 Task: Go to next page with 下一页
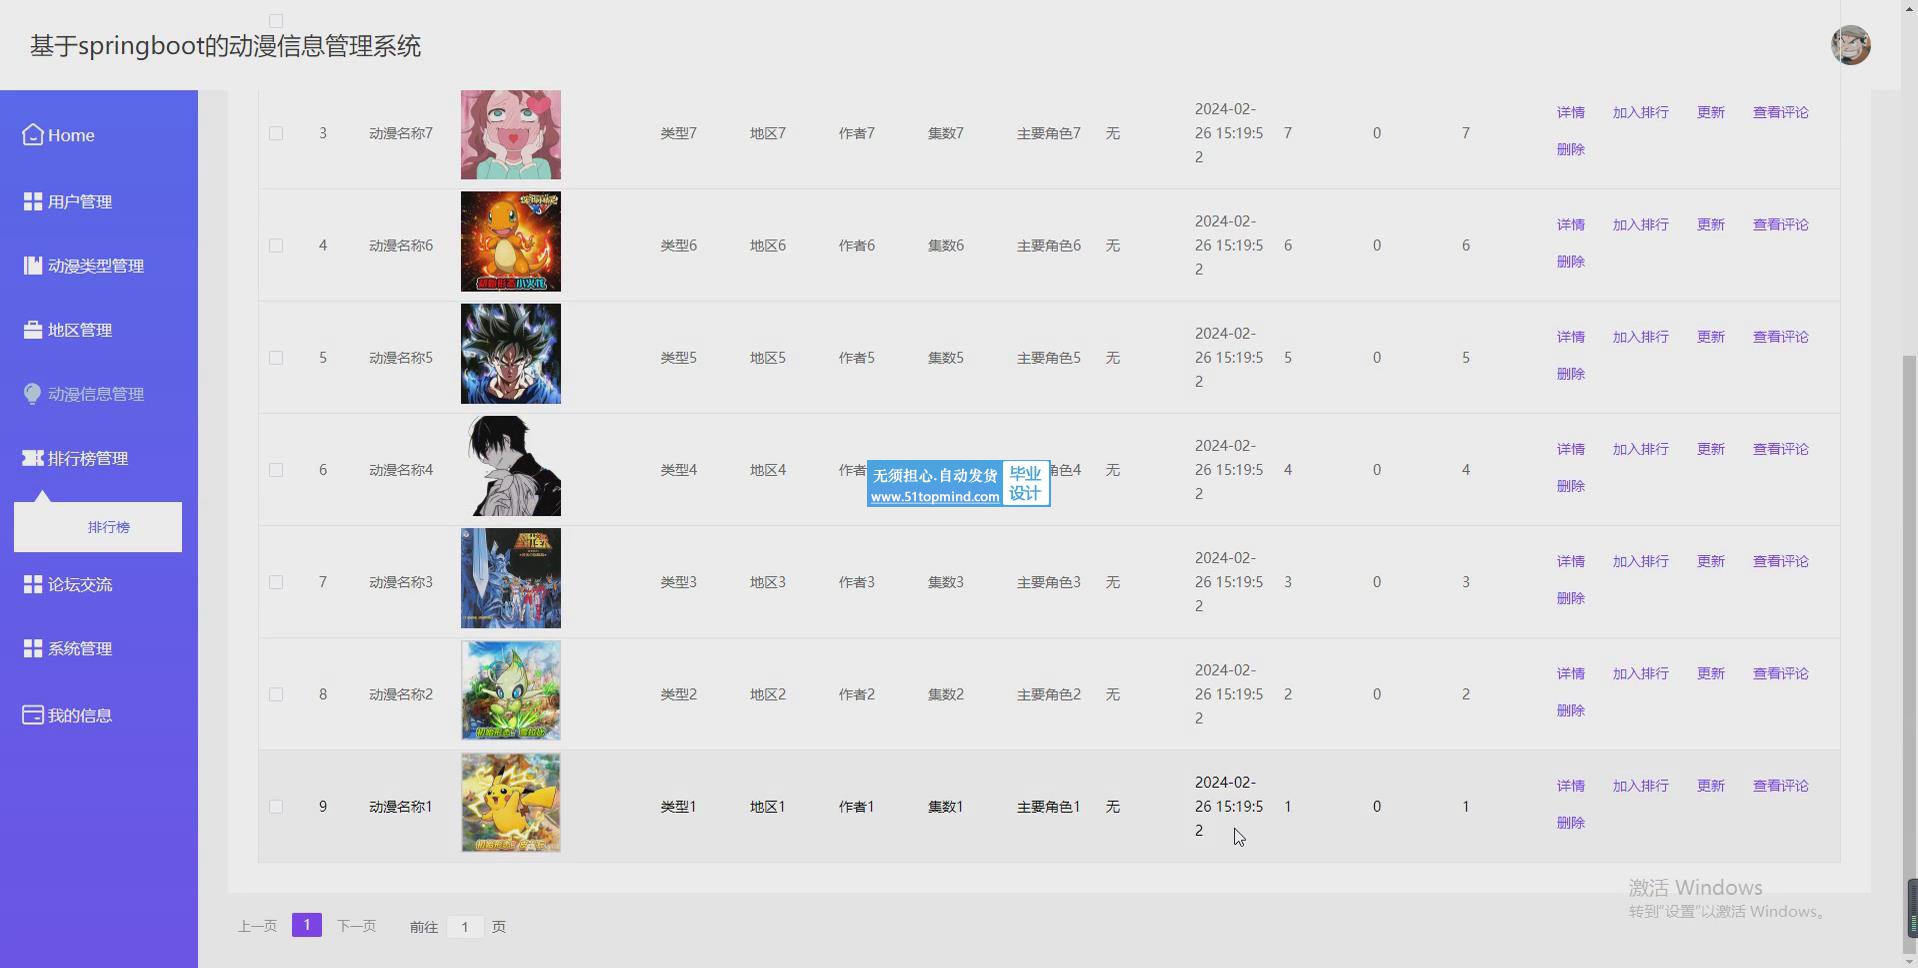[x=357, y=926]
